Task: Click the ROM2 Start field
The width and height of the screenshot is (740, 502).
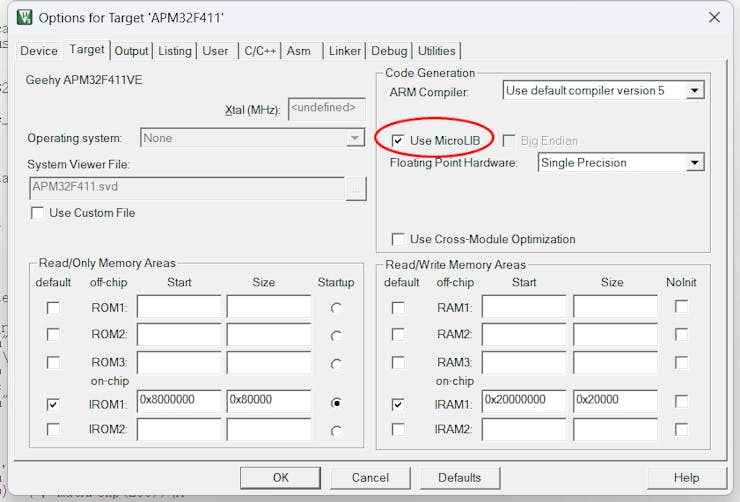Action: coord(179,335)
